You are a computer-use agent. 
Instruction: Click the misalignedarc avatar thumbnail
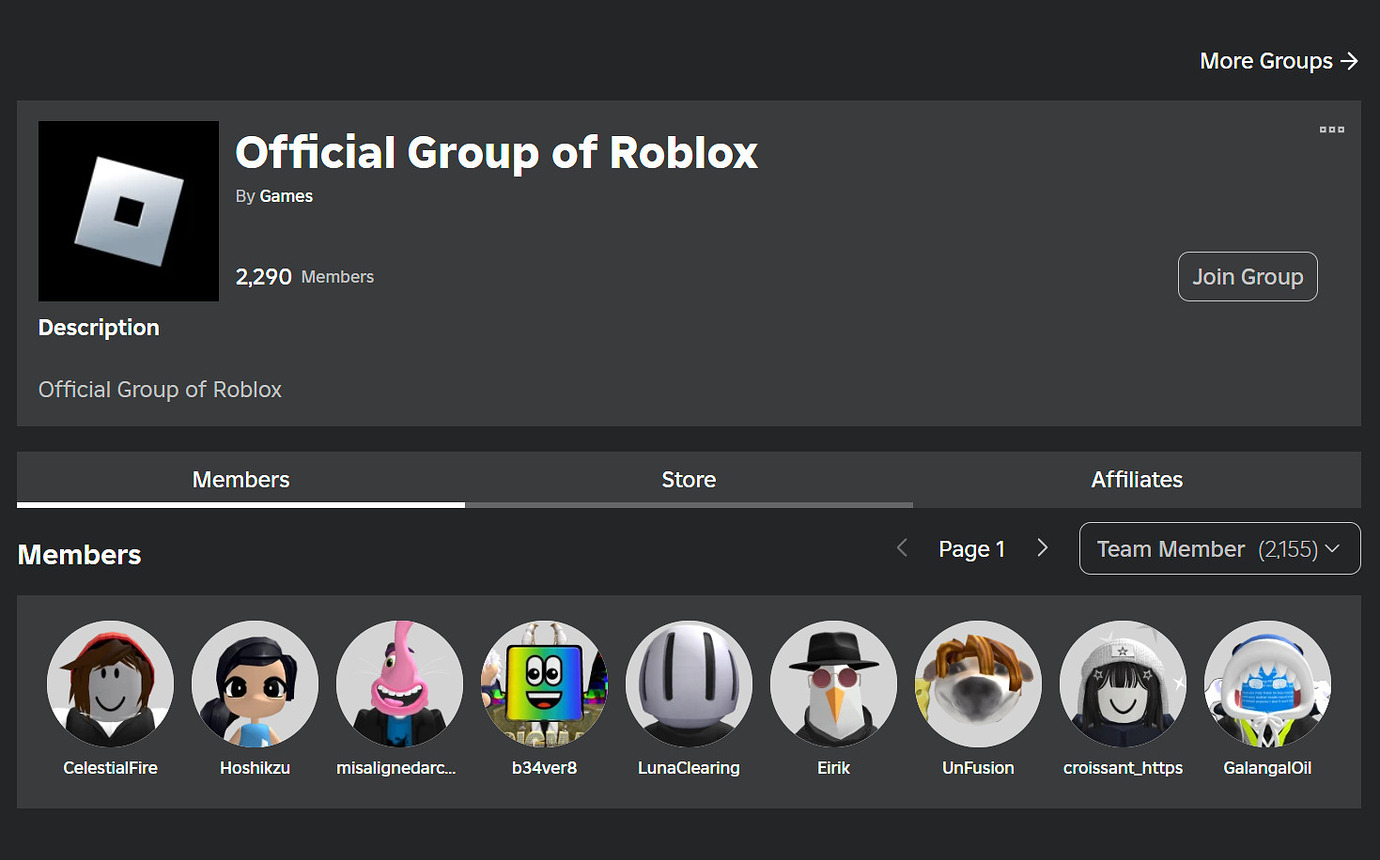coord(399,684)
